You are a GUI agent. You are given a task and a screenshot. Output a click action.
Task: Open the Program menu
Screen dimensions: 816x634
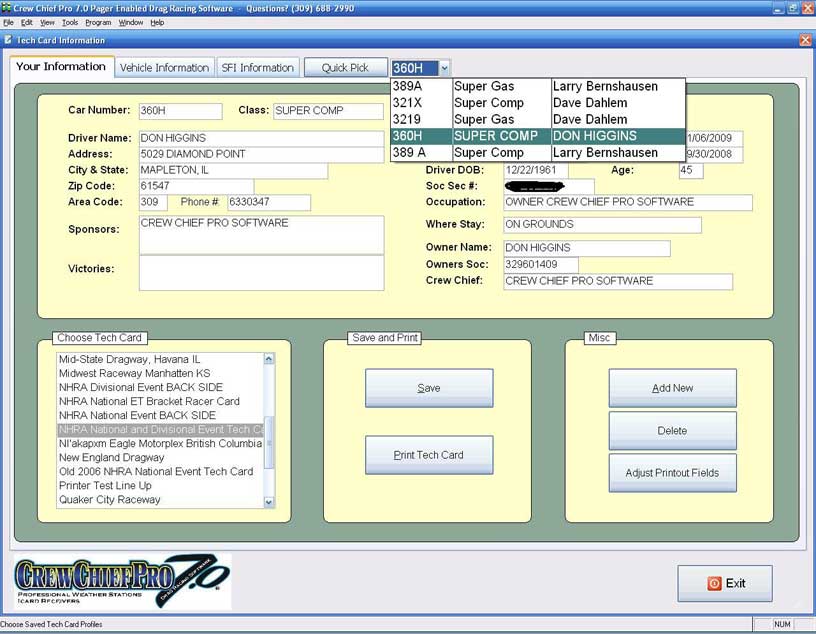[x=98, y=22]
